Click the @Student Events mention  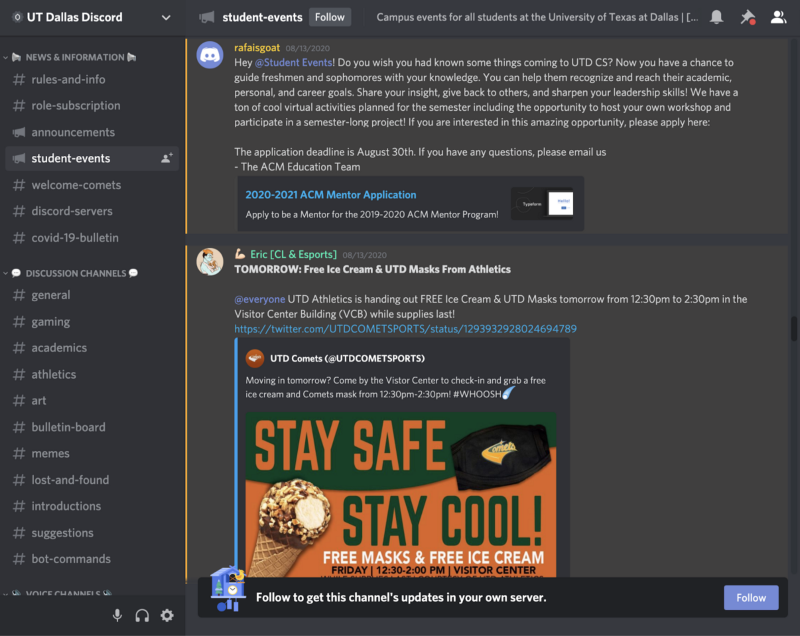pyautogui.click(x=293, y=63)
